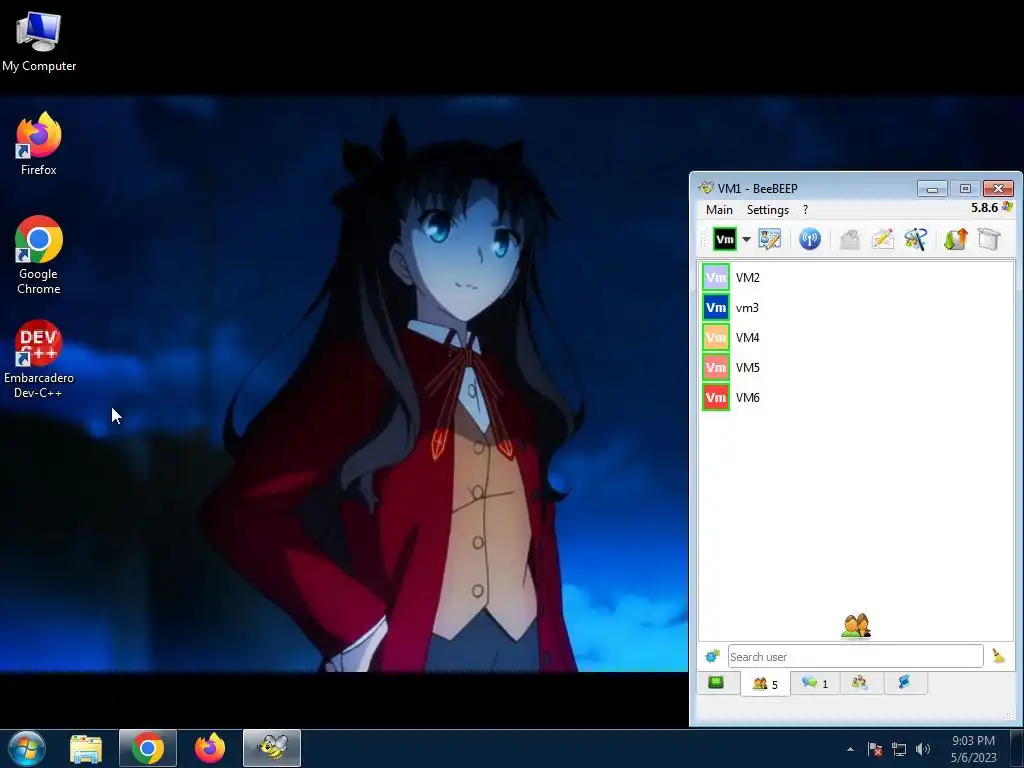Select user VM6 in the user list

point(857,398)
